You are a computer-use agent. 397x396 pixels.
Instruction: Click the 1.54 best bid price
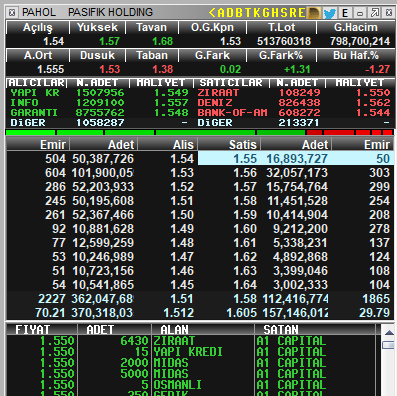pos(182,159)
